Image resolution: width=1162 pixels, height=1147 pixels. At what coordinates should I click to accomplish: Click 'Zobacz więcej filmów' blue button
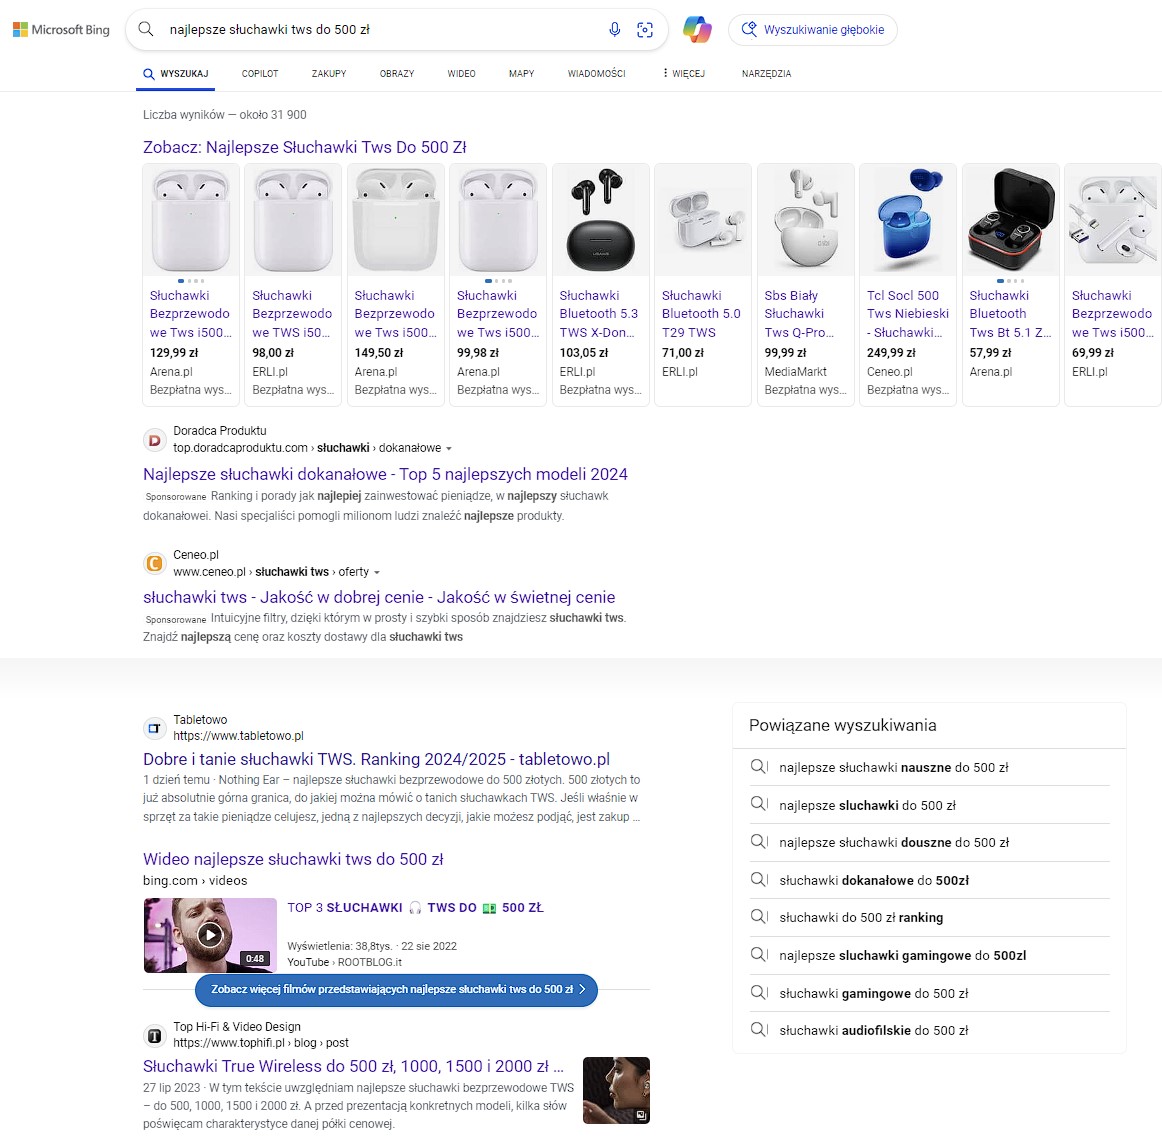click(x=396, y=990)
